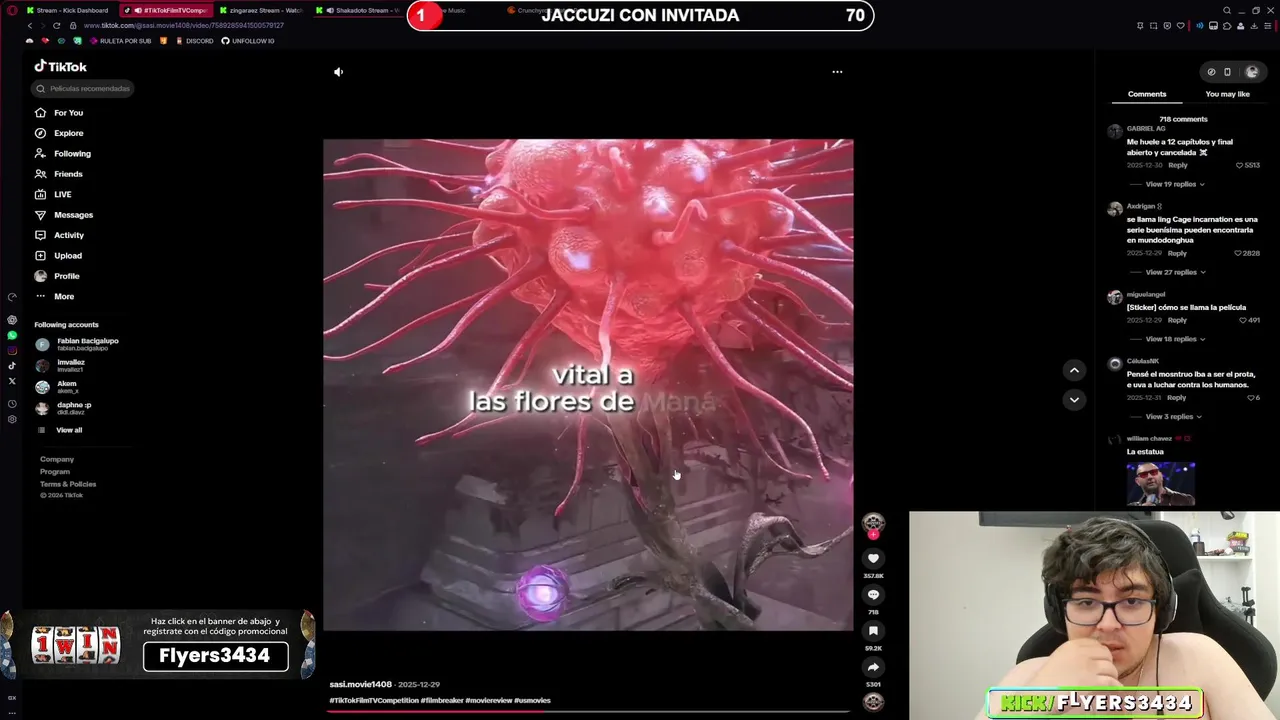Click the browser address bar URL
The width and height of the screenshot is (1280, 720).
[x=183, y=25]
